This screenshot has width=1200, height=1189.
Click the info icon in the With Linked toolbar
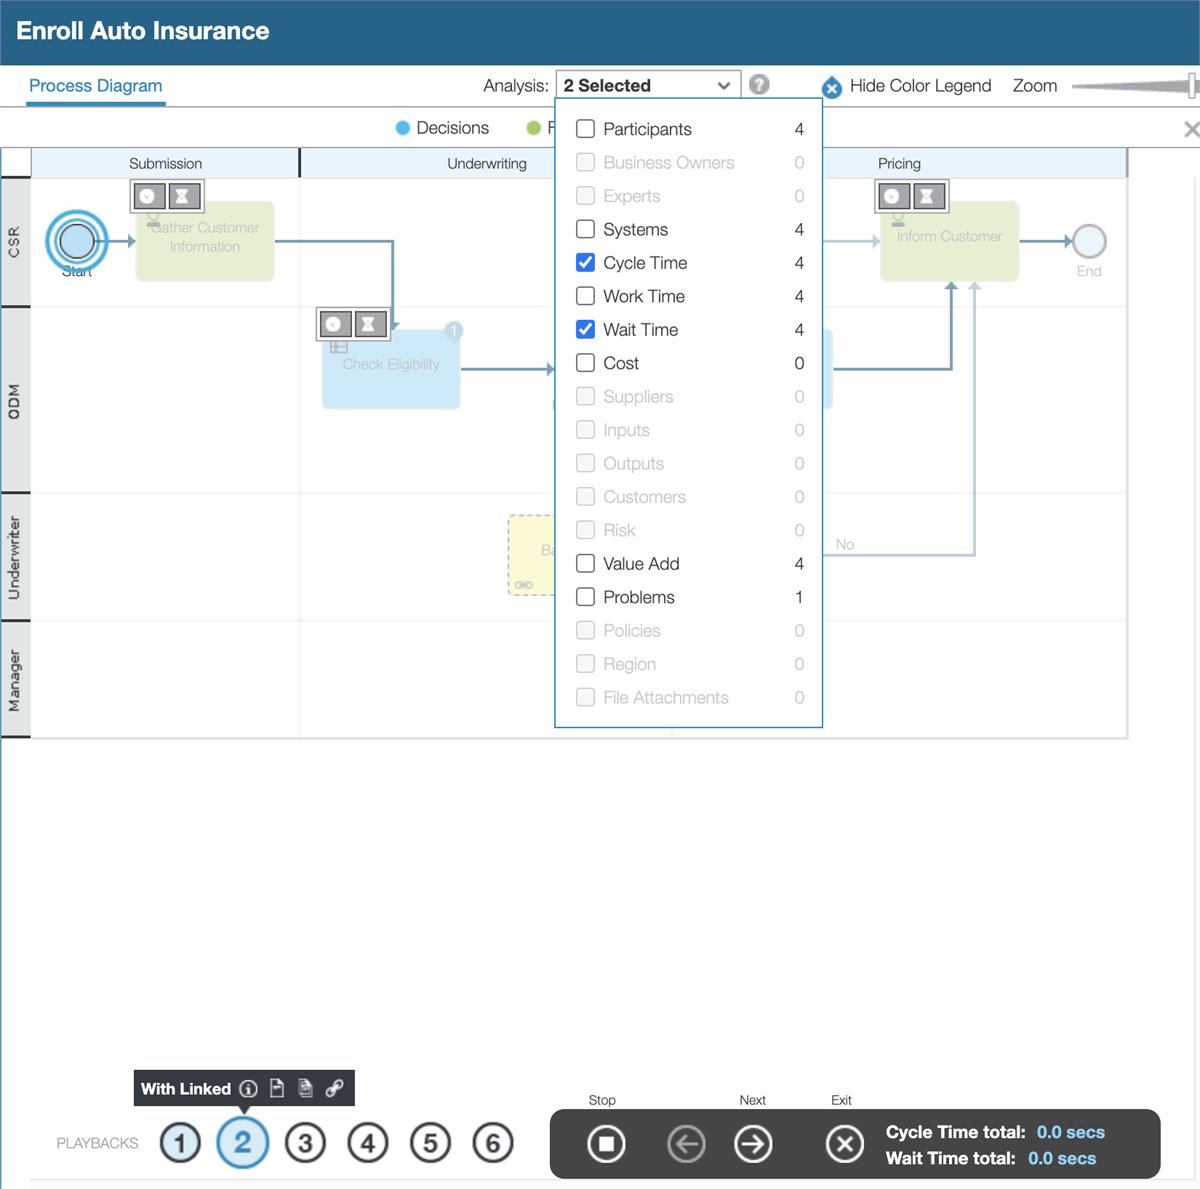click(x=247, y=1088)
